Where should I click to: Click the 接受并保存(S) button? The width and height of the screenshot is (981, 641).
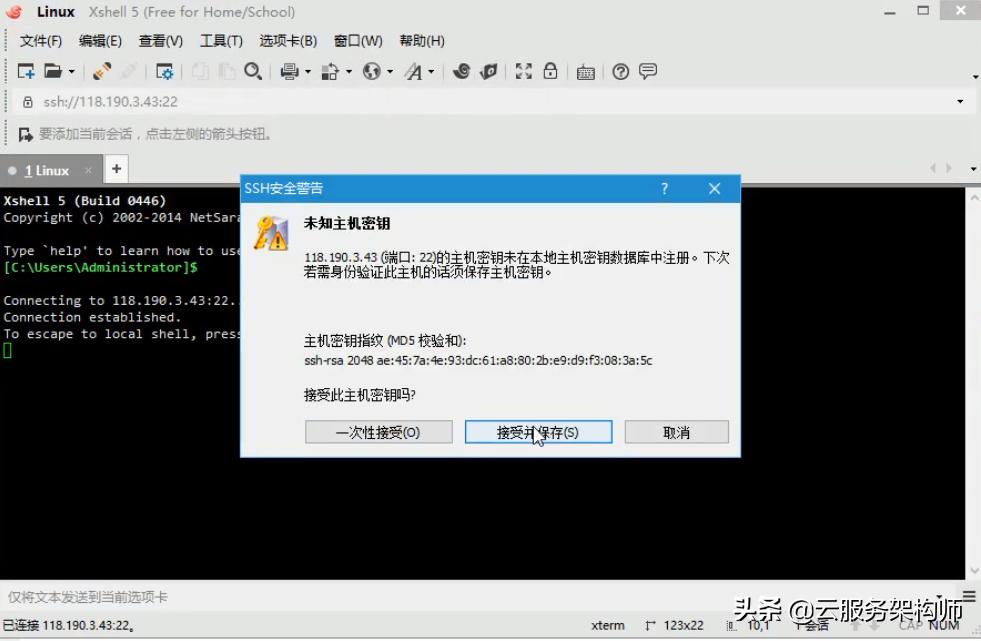click(538, 432)
